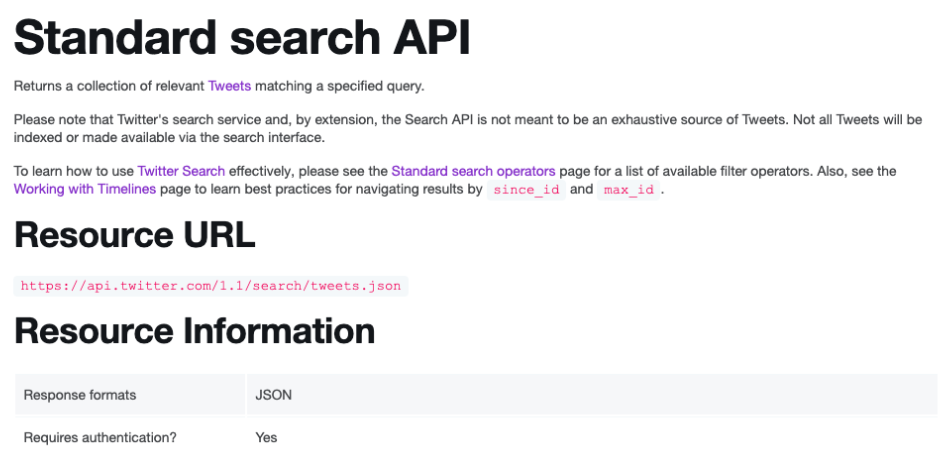942x458 pixels.
Task: Click the words To learn how to use
Action: tap(74, 171)
